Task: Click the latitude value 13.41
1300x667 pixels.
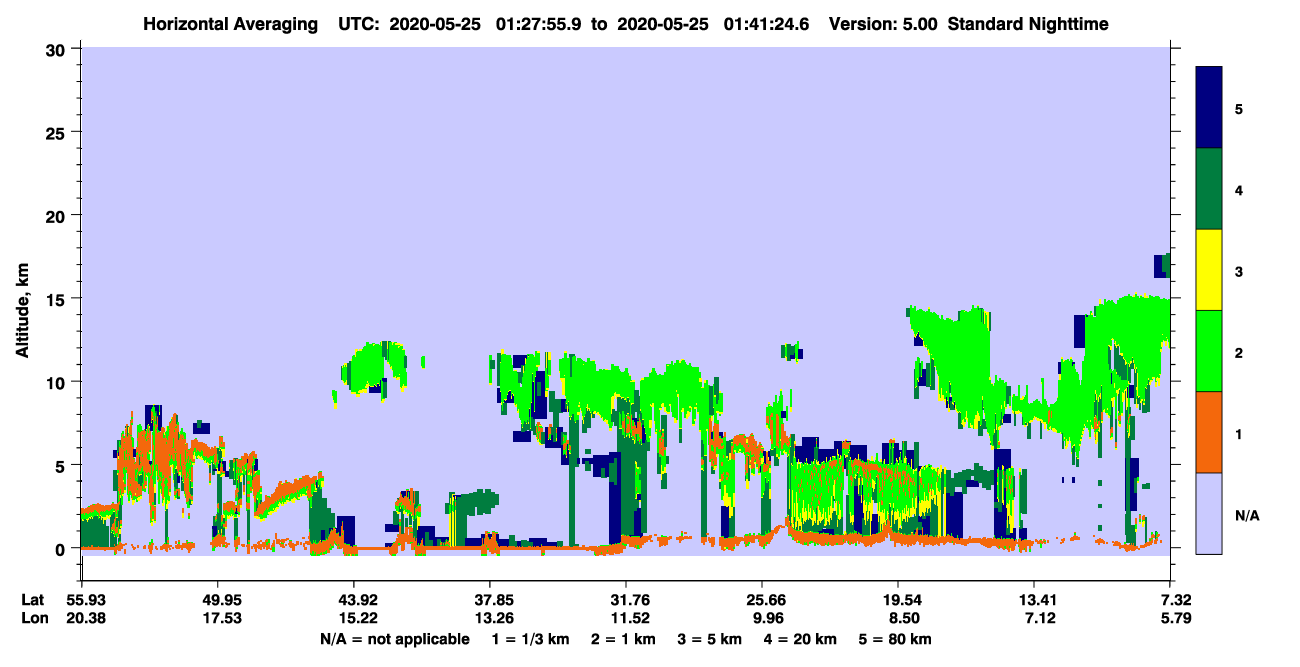Action: [1034, 600]
